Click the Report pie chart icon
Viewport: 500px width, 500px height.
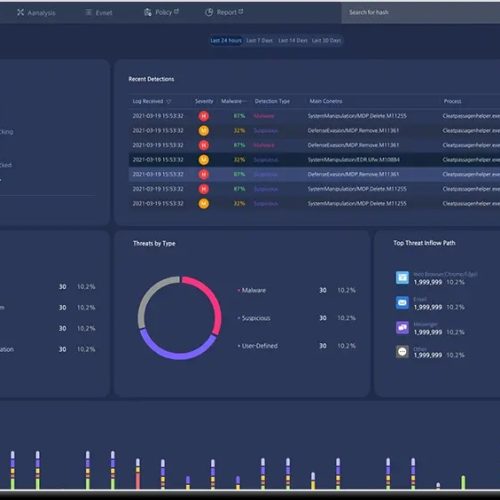[x=209, y=12]
